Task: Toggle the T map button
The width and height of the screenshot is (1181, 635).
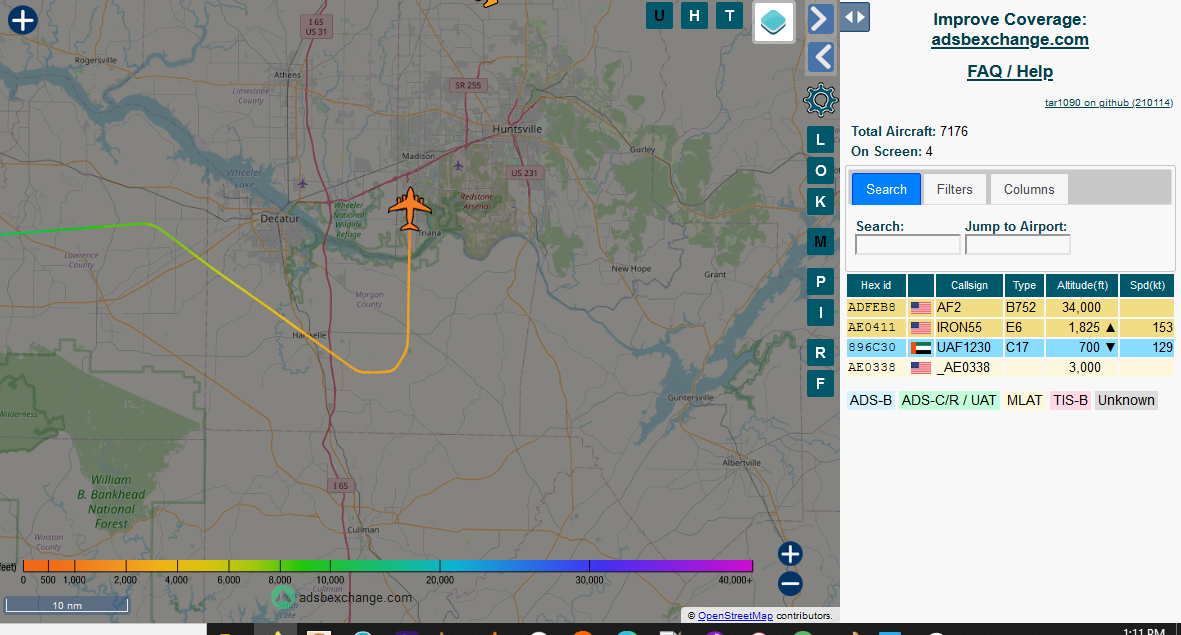Action: point(729,15)
